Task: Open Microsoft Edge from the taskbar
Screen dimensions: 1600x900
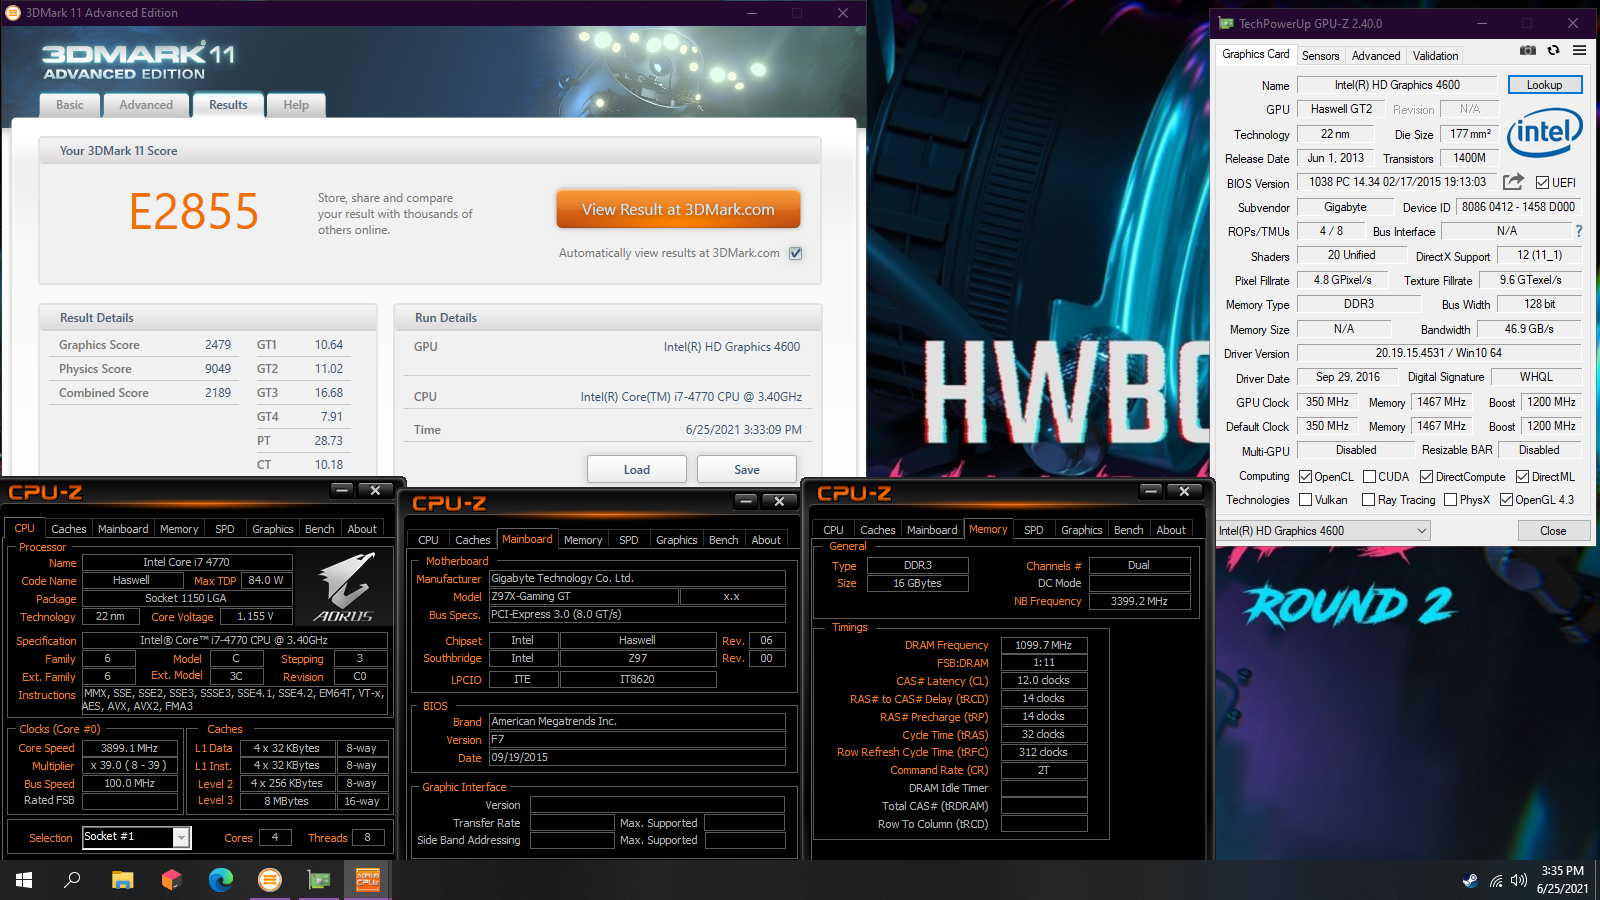Action: (220, 880)
